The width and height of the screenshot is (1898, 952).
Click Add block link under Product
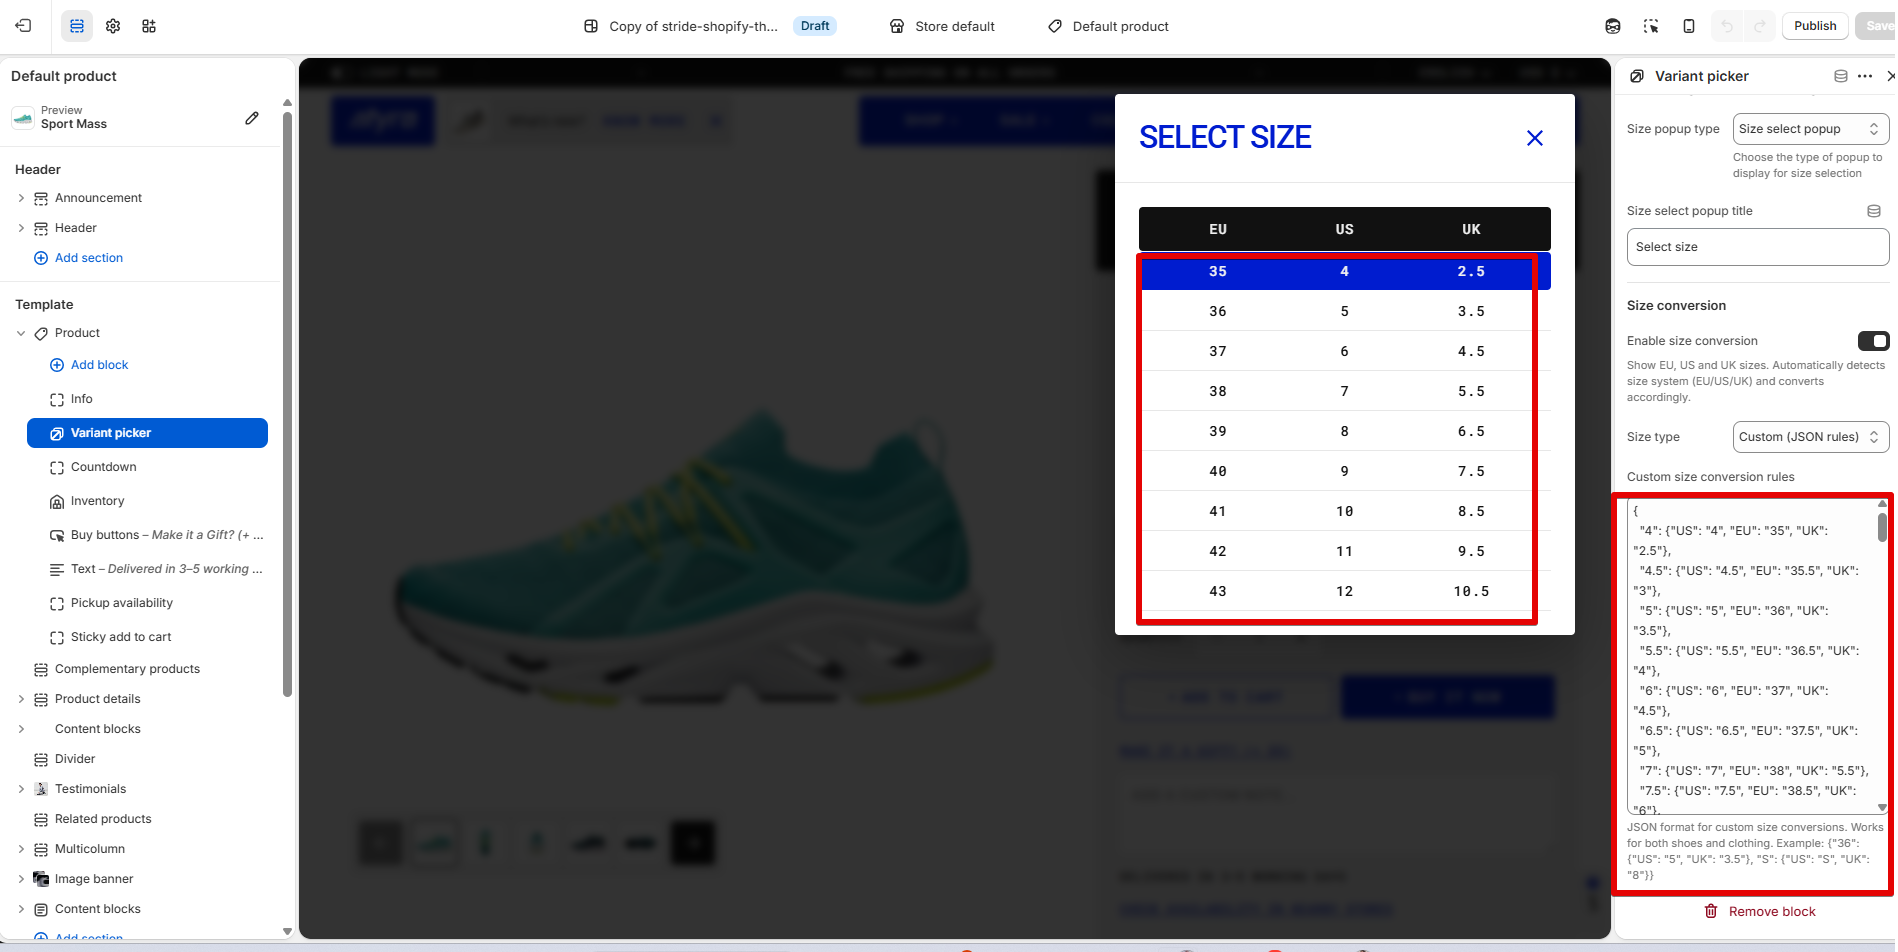pyautogui.click(x=99, y=365)
